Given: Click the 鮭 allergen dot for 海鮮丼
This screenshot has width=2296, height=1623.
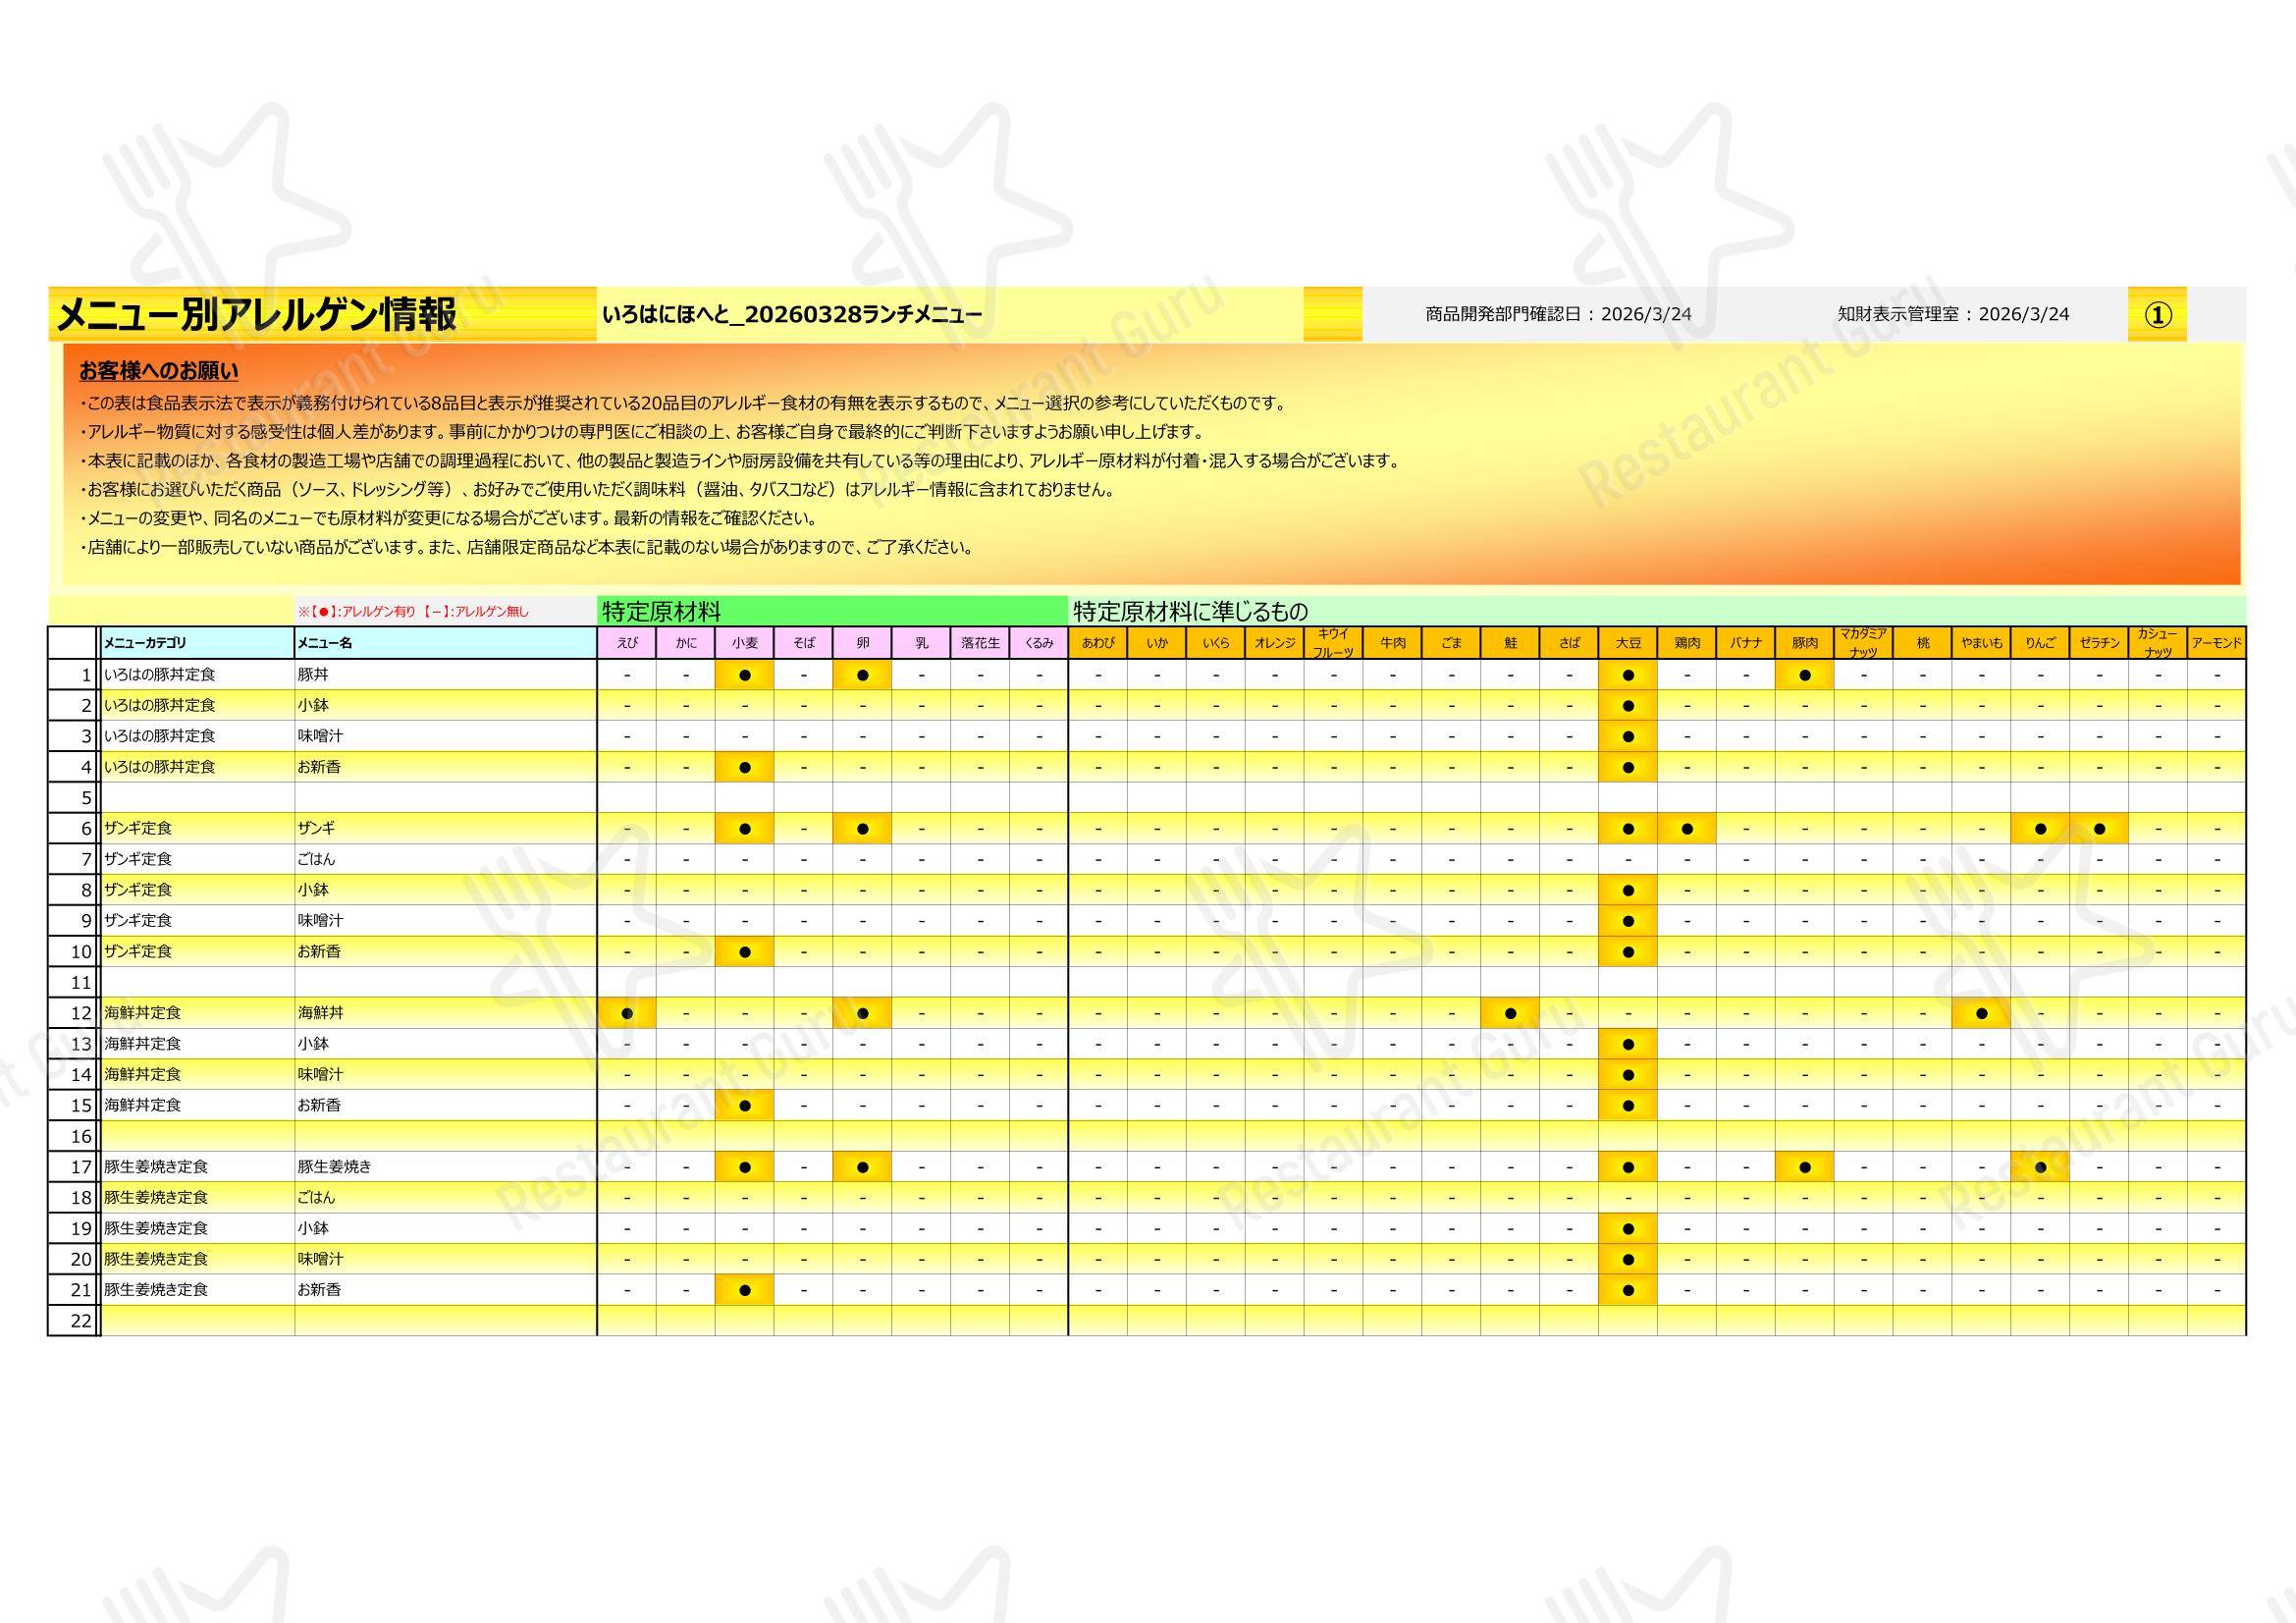Looking at the screenshot, I should (x=1510, y=1013).
